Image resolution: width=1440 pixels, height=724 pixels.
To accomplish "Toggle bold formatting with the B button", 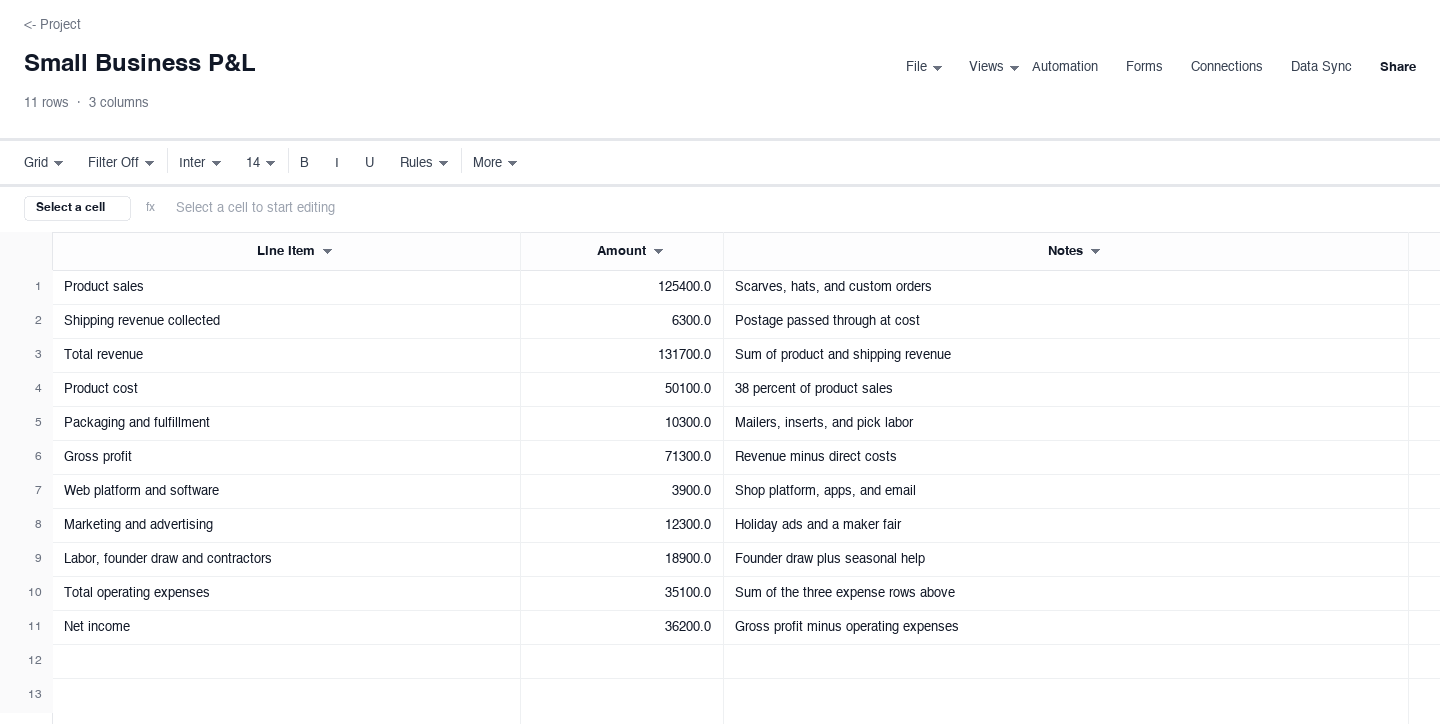I will [x=304, y=162].
